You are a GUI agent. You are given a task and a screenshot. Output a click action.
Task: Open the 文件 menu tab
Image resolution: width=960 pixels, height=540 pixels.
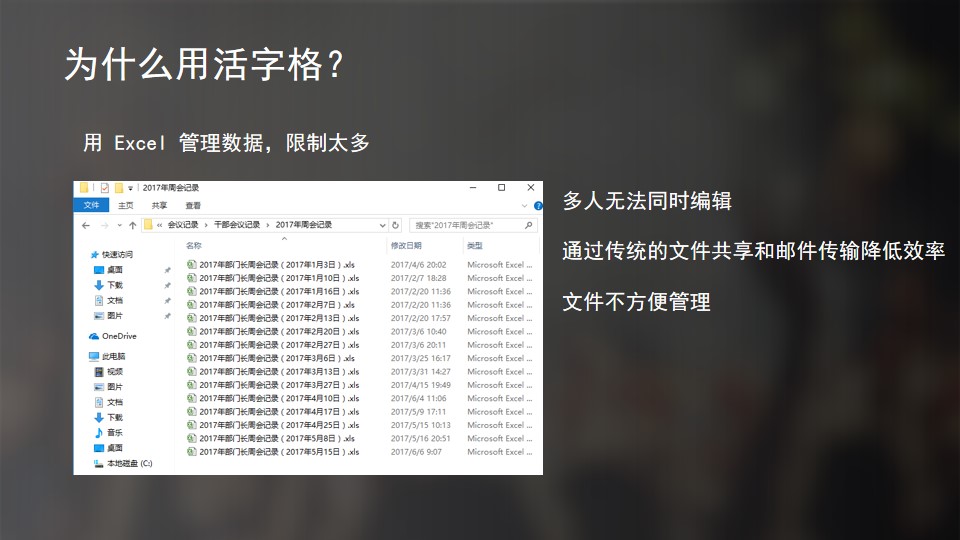91,205
